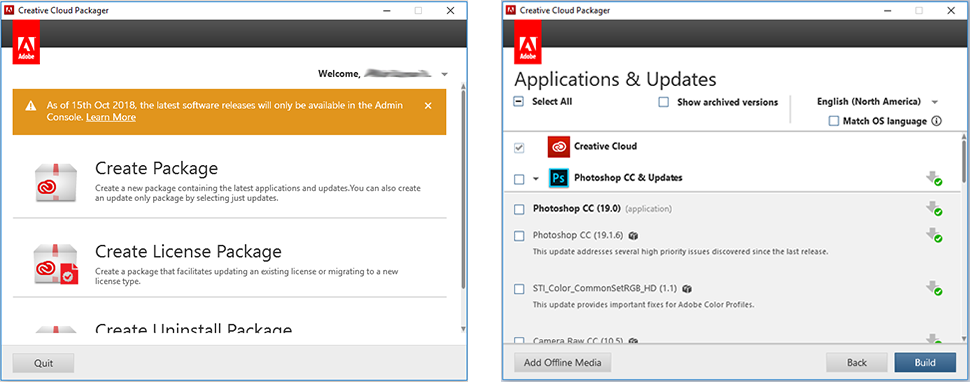Click the right window list scrollbar
The width and height of the screenshot is (970, 382).
963,162
